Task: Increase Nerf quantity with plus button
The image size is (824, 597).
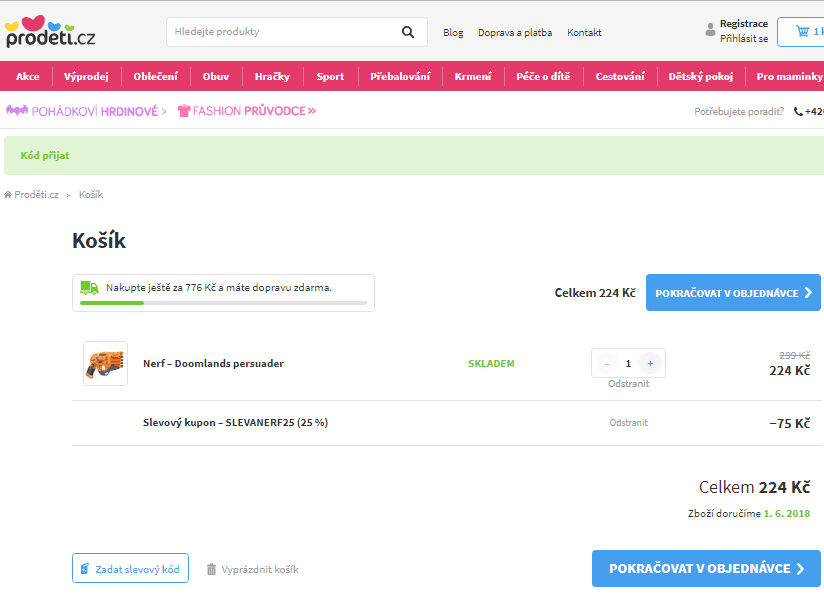Action: [x=650, y=363]
